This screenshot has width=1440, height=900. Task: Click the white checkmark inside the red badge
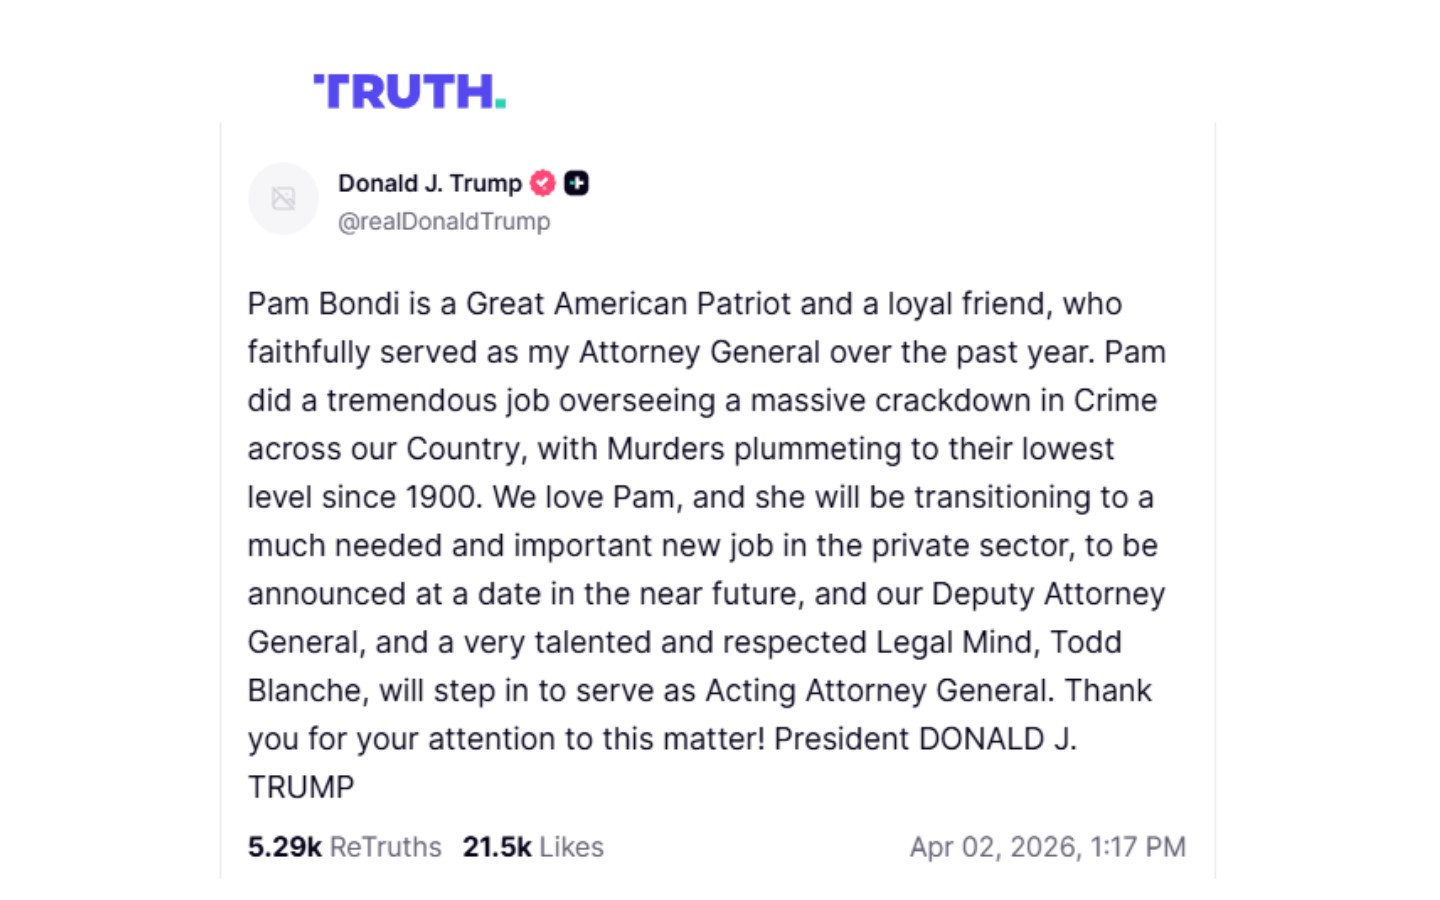point(543,183)
